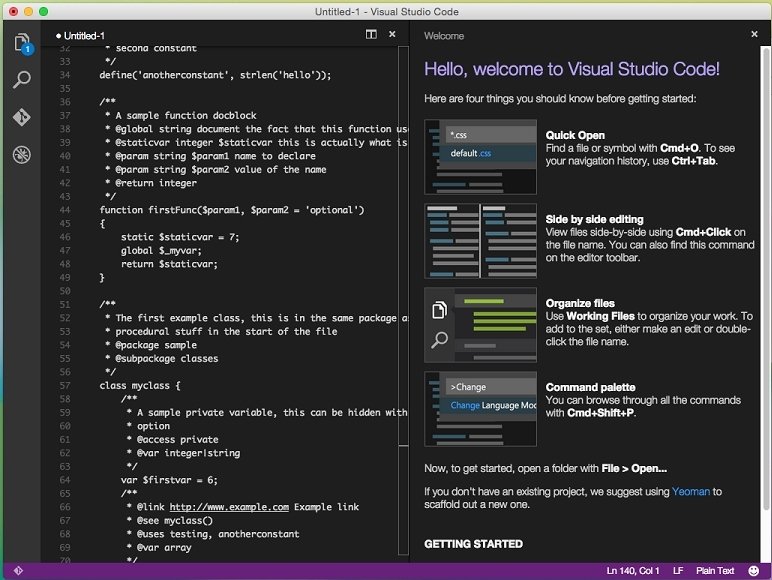Click the http://www.example.com link in code

coord(229,507)
